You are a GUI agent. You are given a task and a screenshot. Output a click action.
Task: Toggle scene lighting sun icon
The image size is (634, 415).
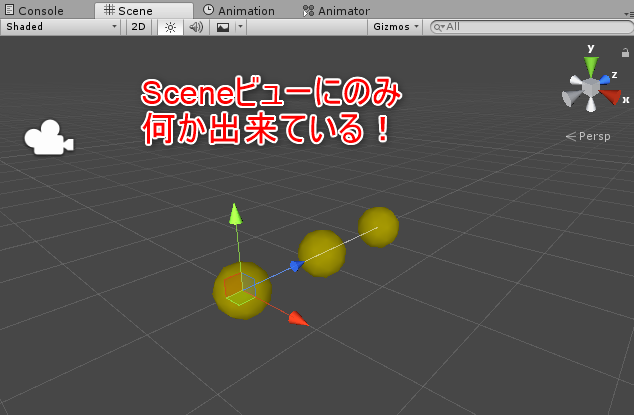[x=170, y=27]
